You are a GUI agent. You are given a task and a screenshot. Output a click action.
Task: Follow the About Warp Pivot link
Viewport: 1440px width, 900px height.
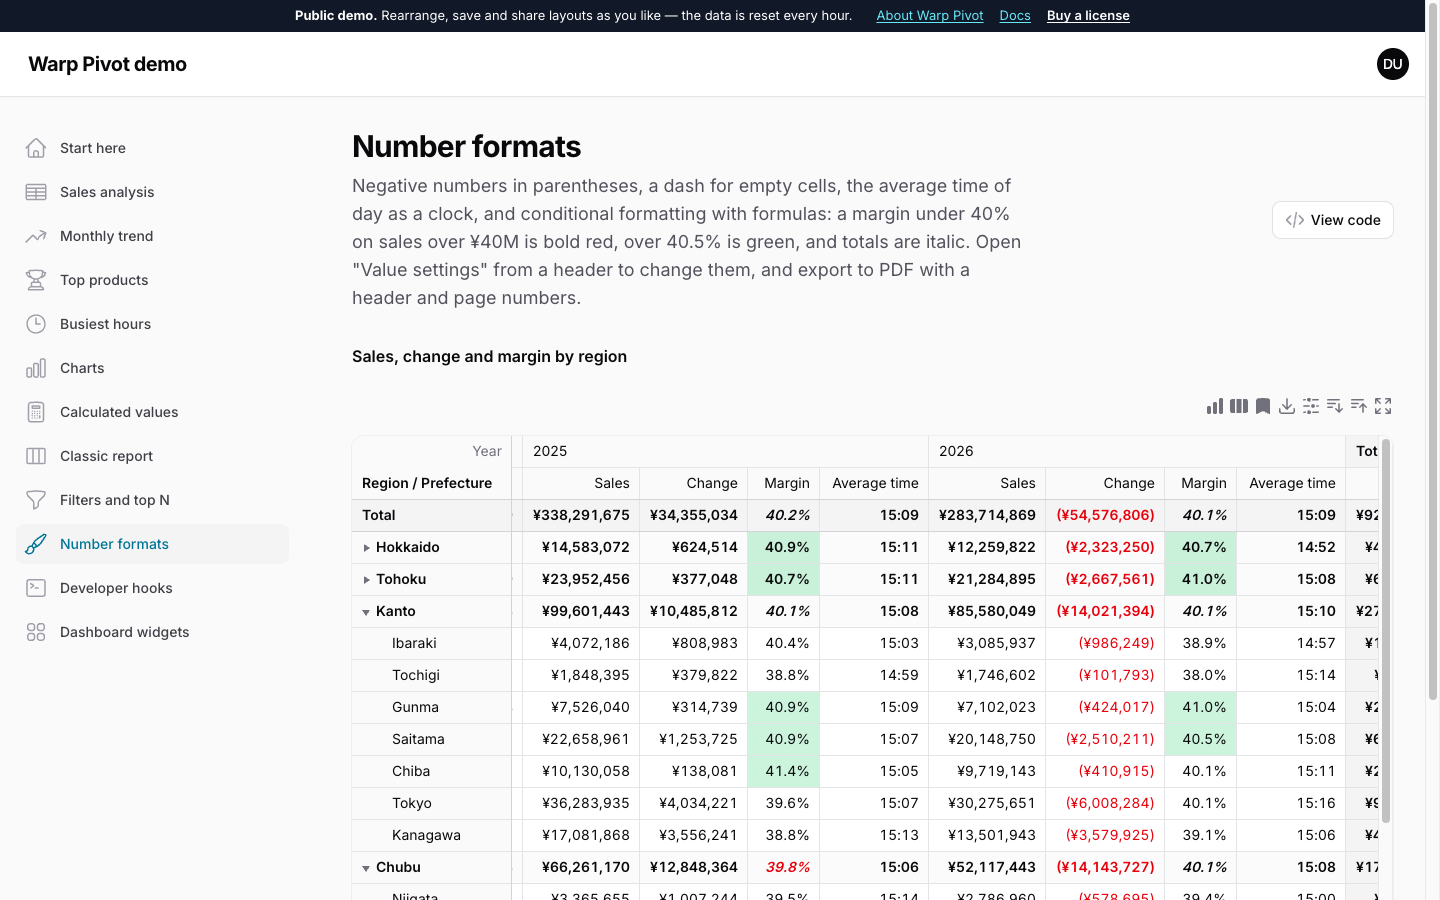(930, 16)
